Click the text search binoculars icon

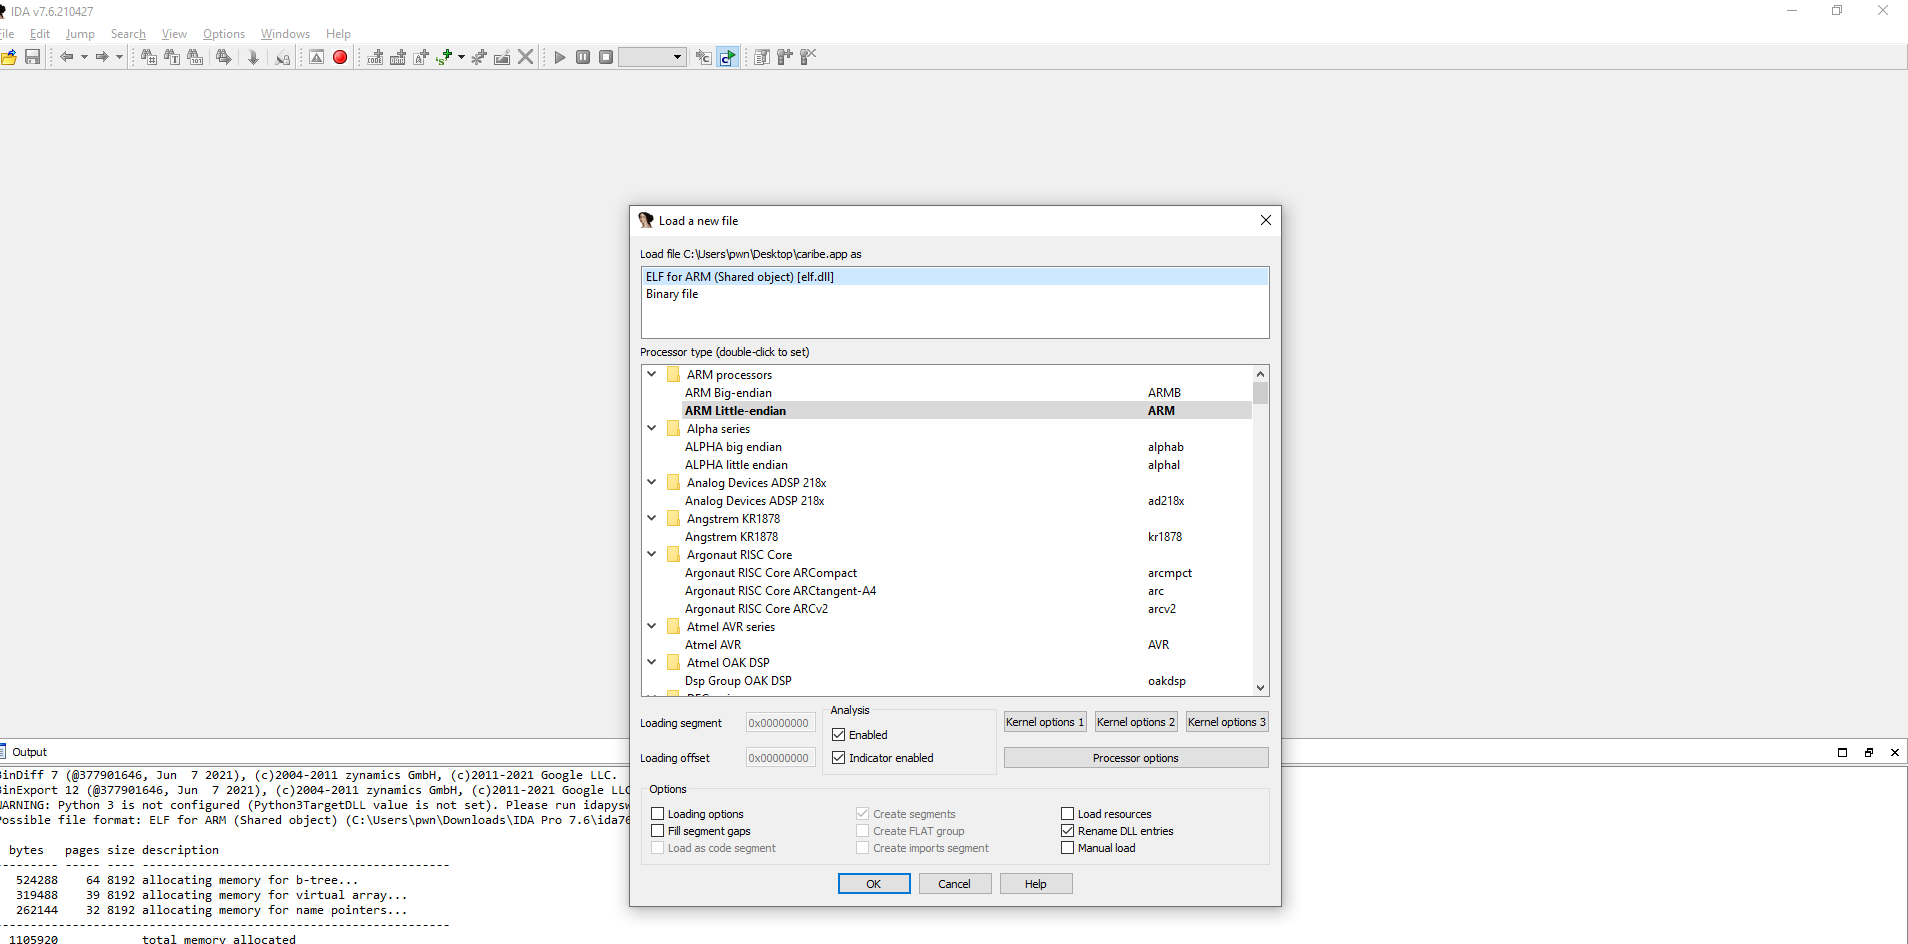click(172, 57)
